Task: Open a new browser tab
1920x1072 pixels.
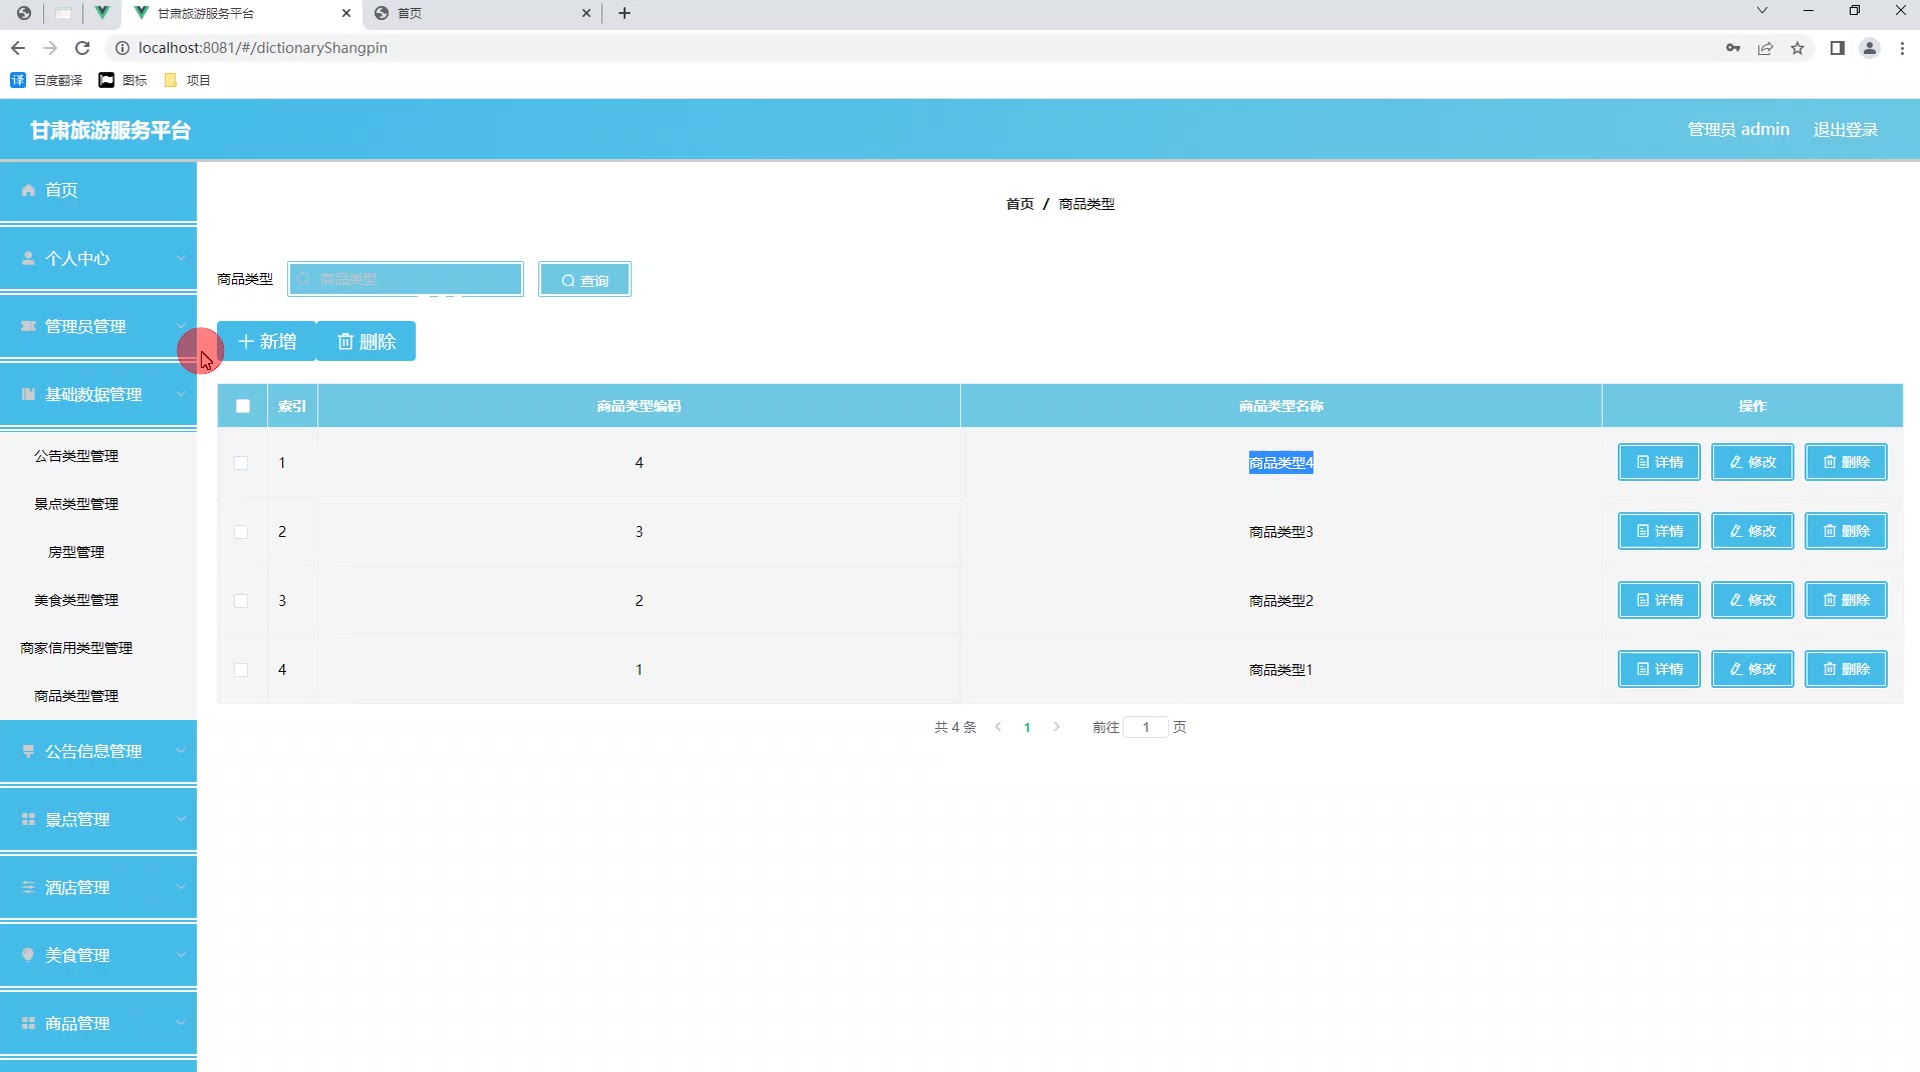Action: (x=624, y=13)
